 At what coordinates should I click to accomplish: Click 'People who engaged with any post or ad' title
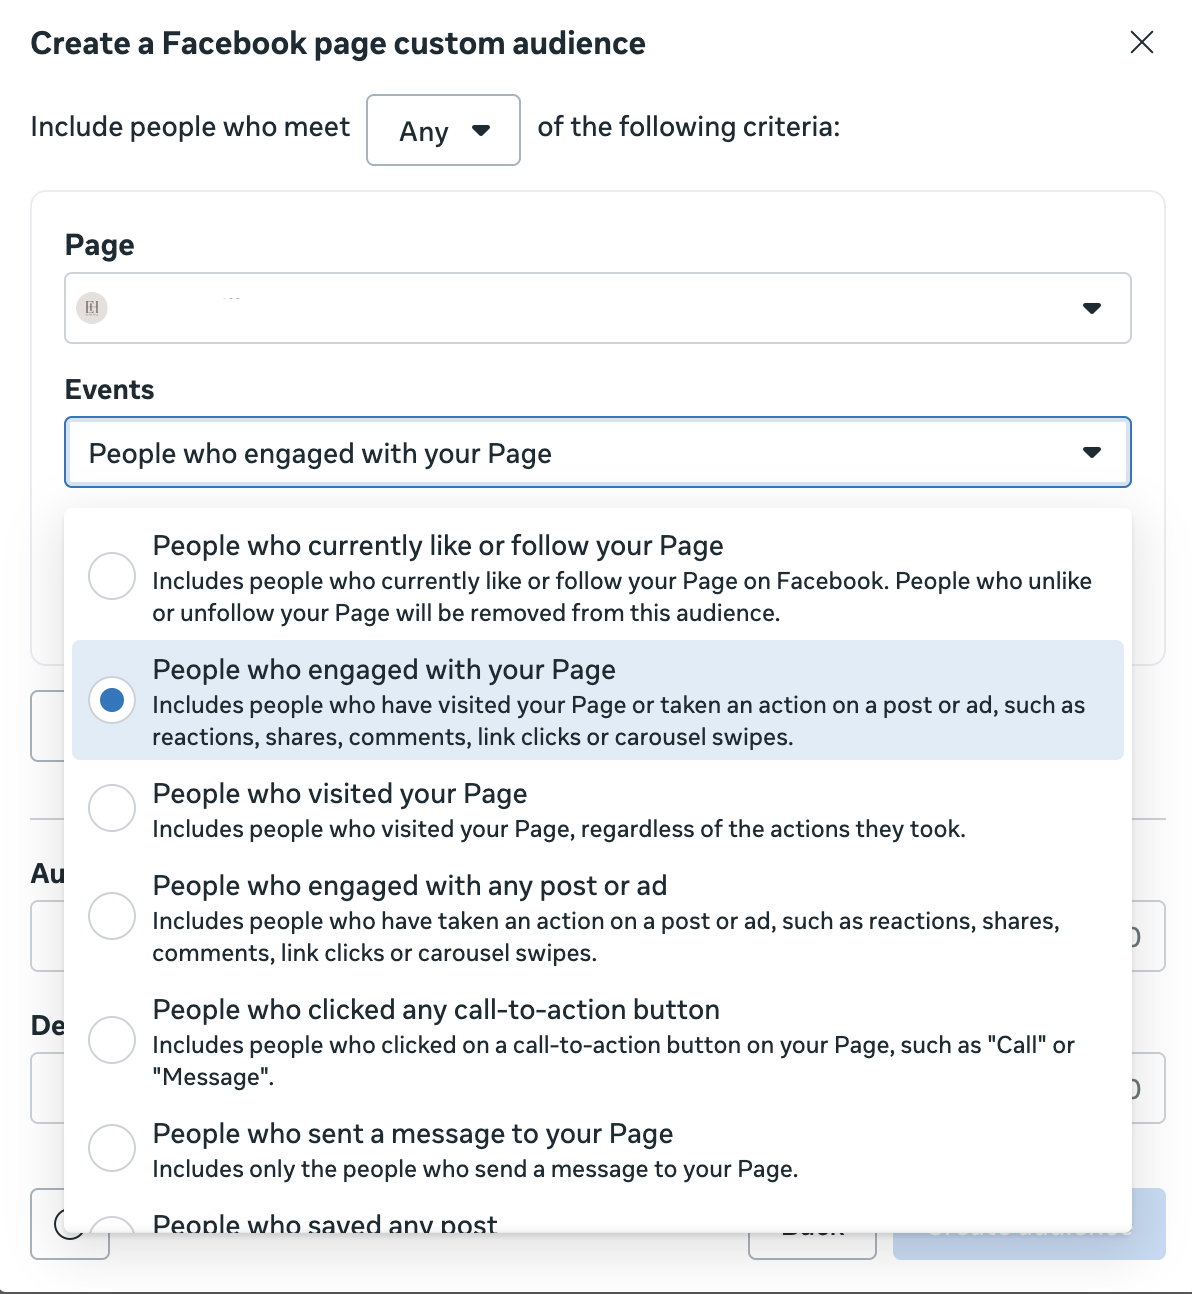click(x=409, y=886)
